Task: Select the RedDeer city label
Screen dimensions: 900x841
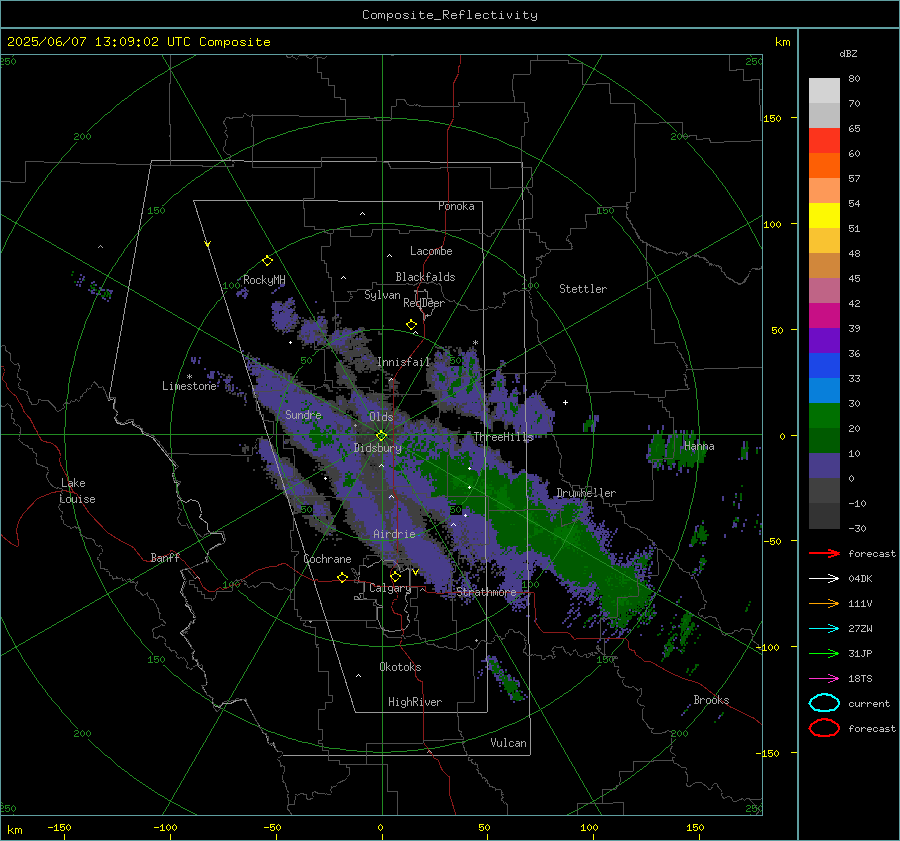Action: [424, 303]
